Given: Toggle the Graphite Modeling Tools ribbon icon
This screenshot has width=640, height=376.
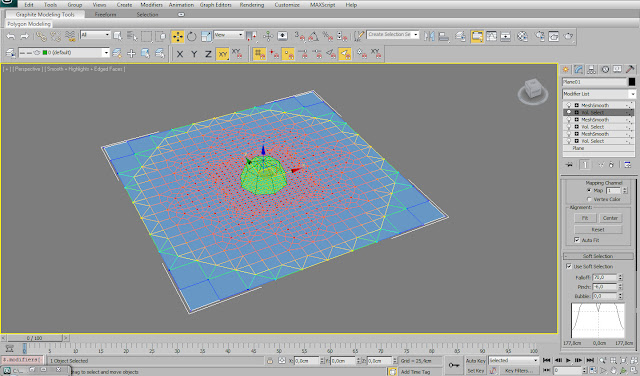Looking at the screenshot, I should 477,36.
